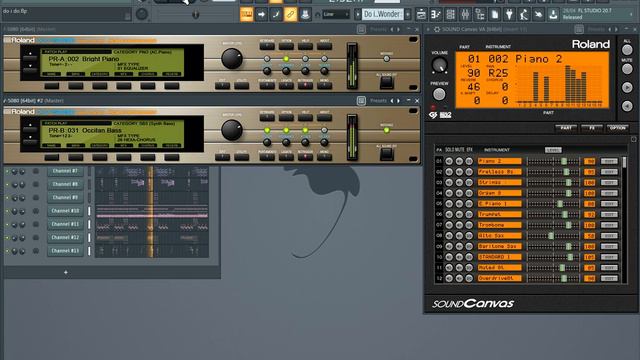Mute the Strings part row 03
Viewport: 640px width, 360px height.
pos(459,182)
